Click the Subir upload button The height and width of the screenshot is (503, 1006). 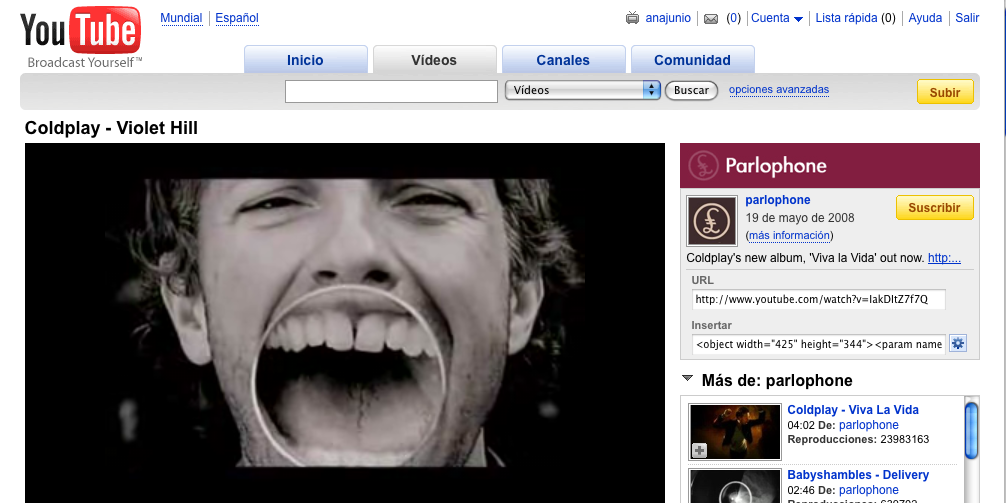945,92
